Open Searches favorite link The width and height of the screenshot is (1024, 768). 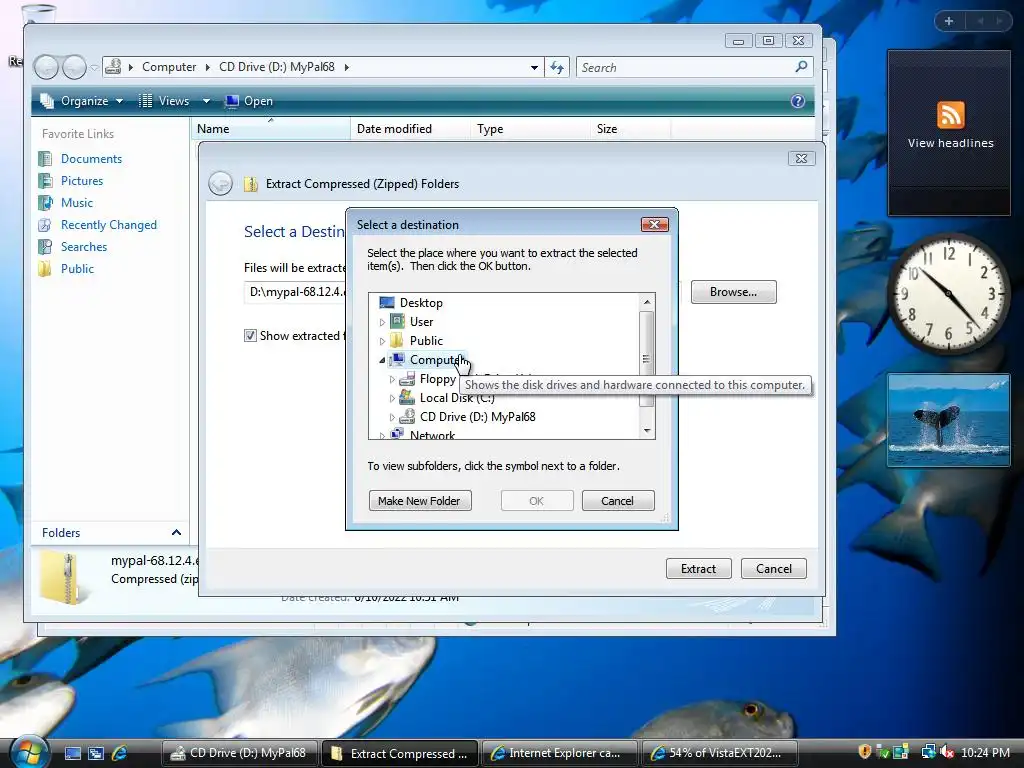tap(84, 247)
